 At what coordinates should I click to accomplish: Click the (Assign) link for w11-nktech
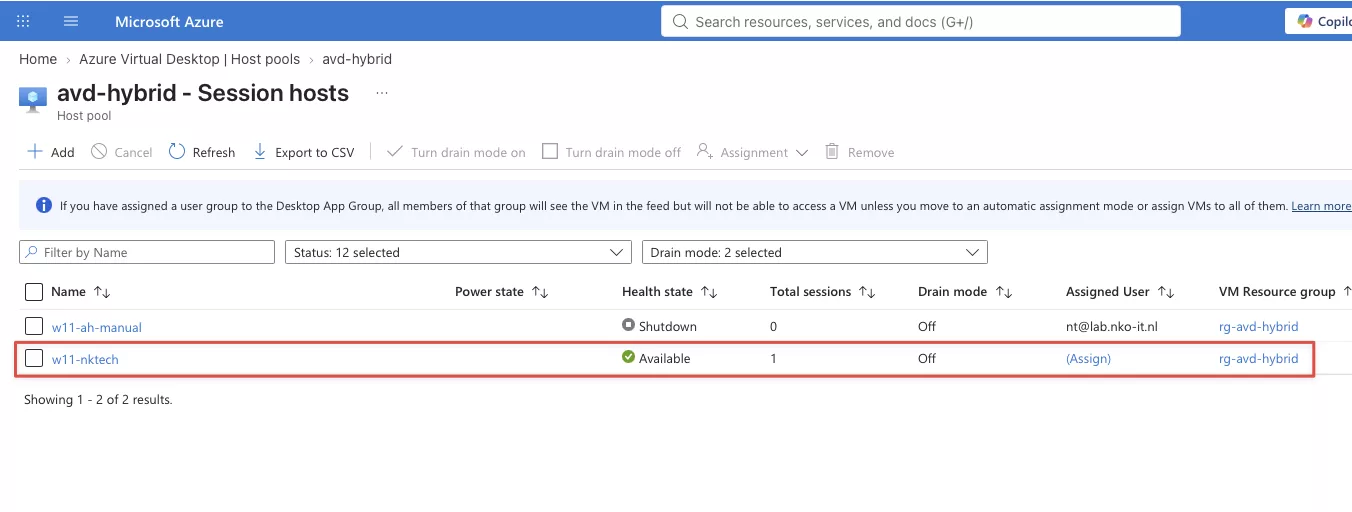(1088, 359)
